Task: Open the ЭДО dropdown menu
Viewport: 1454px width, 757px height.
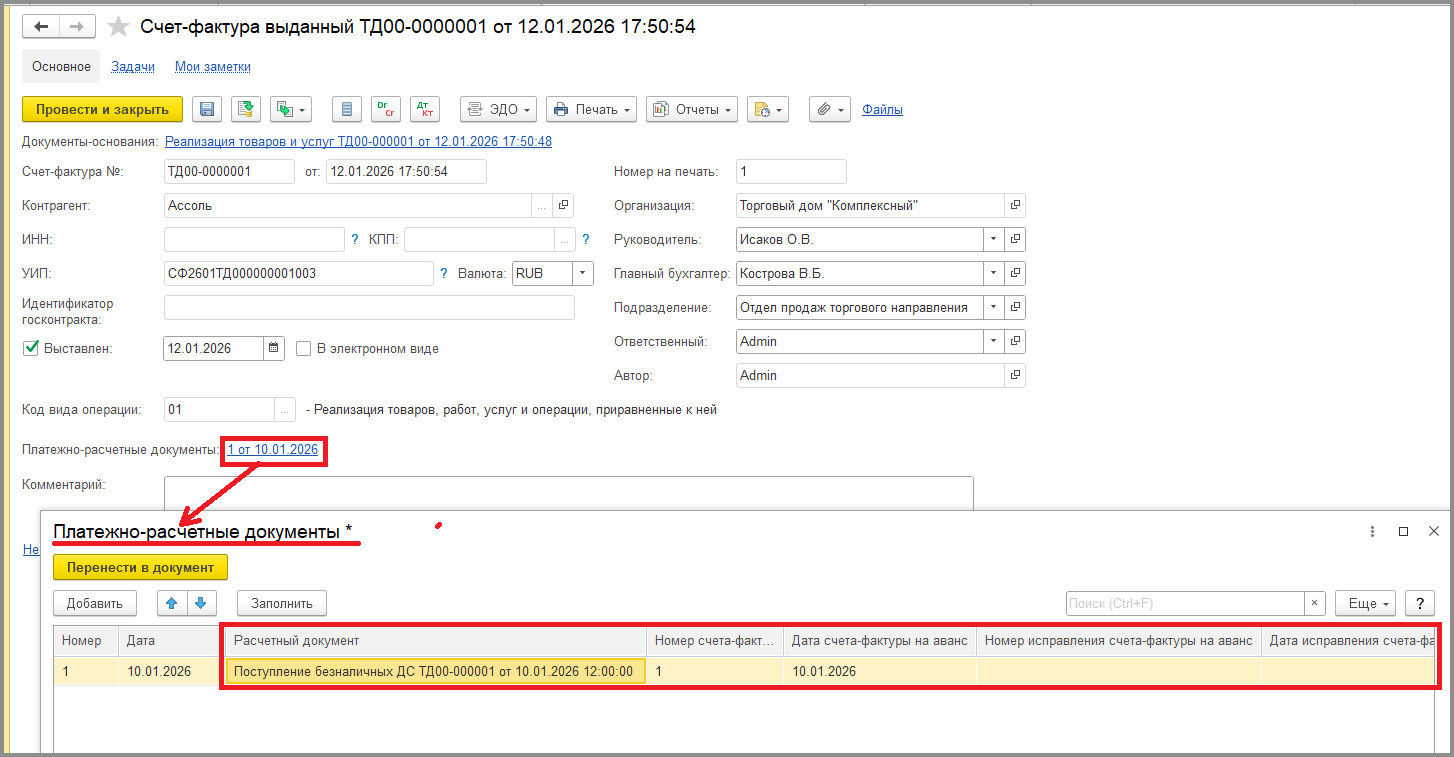Action: pyautogui.click(x=498, y=109)
